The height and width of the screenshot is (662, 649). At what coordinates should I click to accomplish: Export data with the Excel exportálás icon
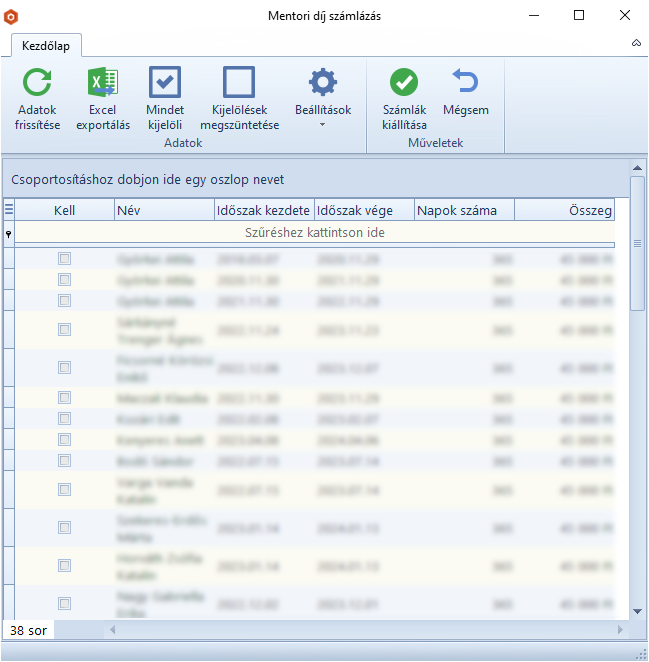click(x=102, y=82)
